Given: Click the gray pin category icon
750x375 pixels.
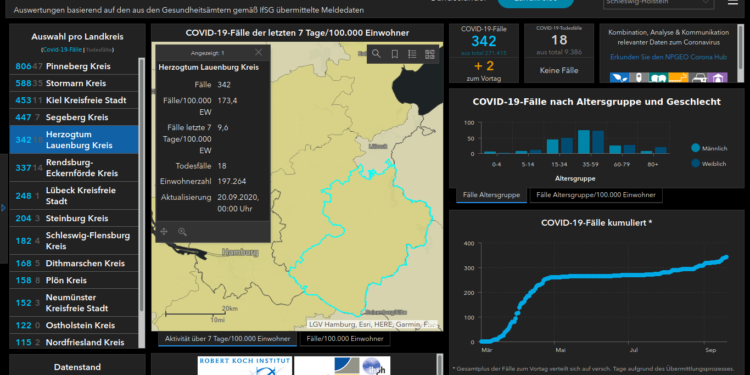Looking at the screenshot, I should coord(639,77).
